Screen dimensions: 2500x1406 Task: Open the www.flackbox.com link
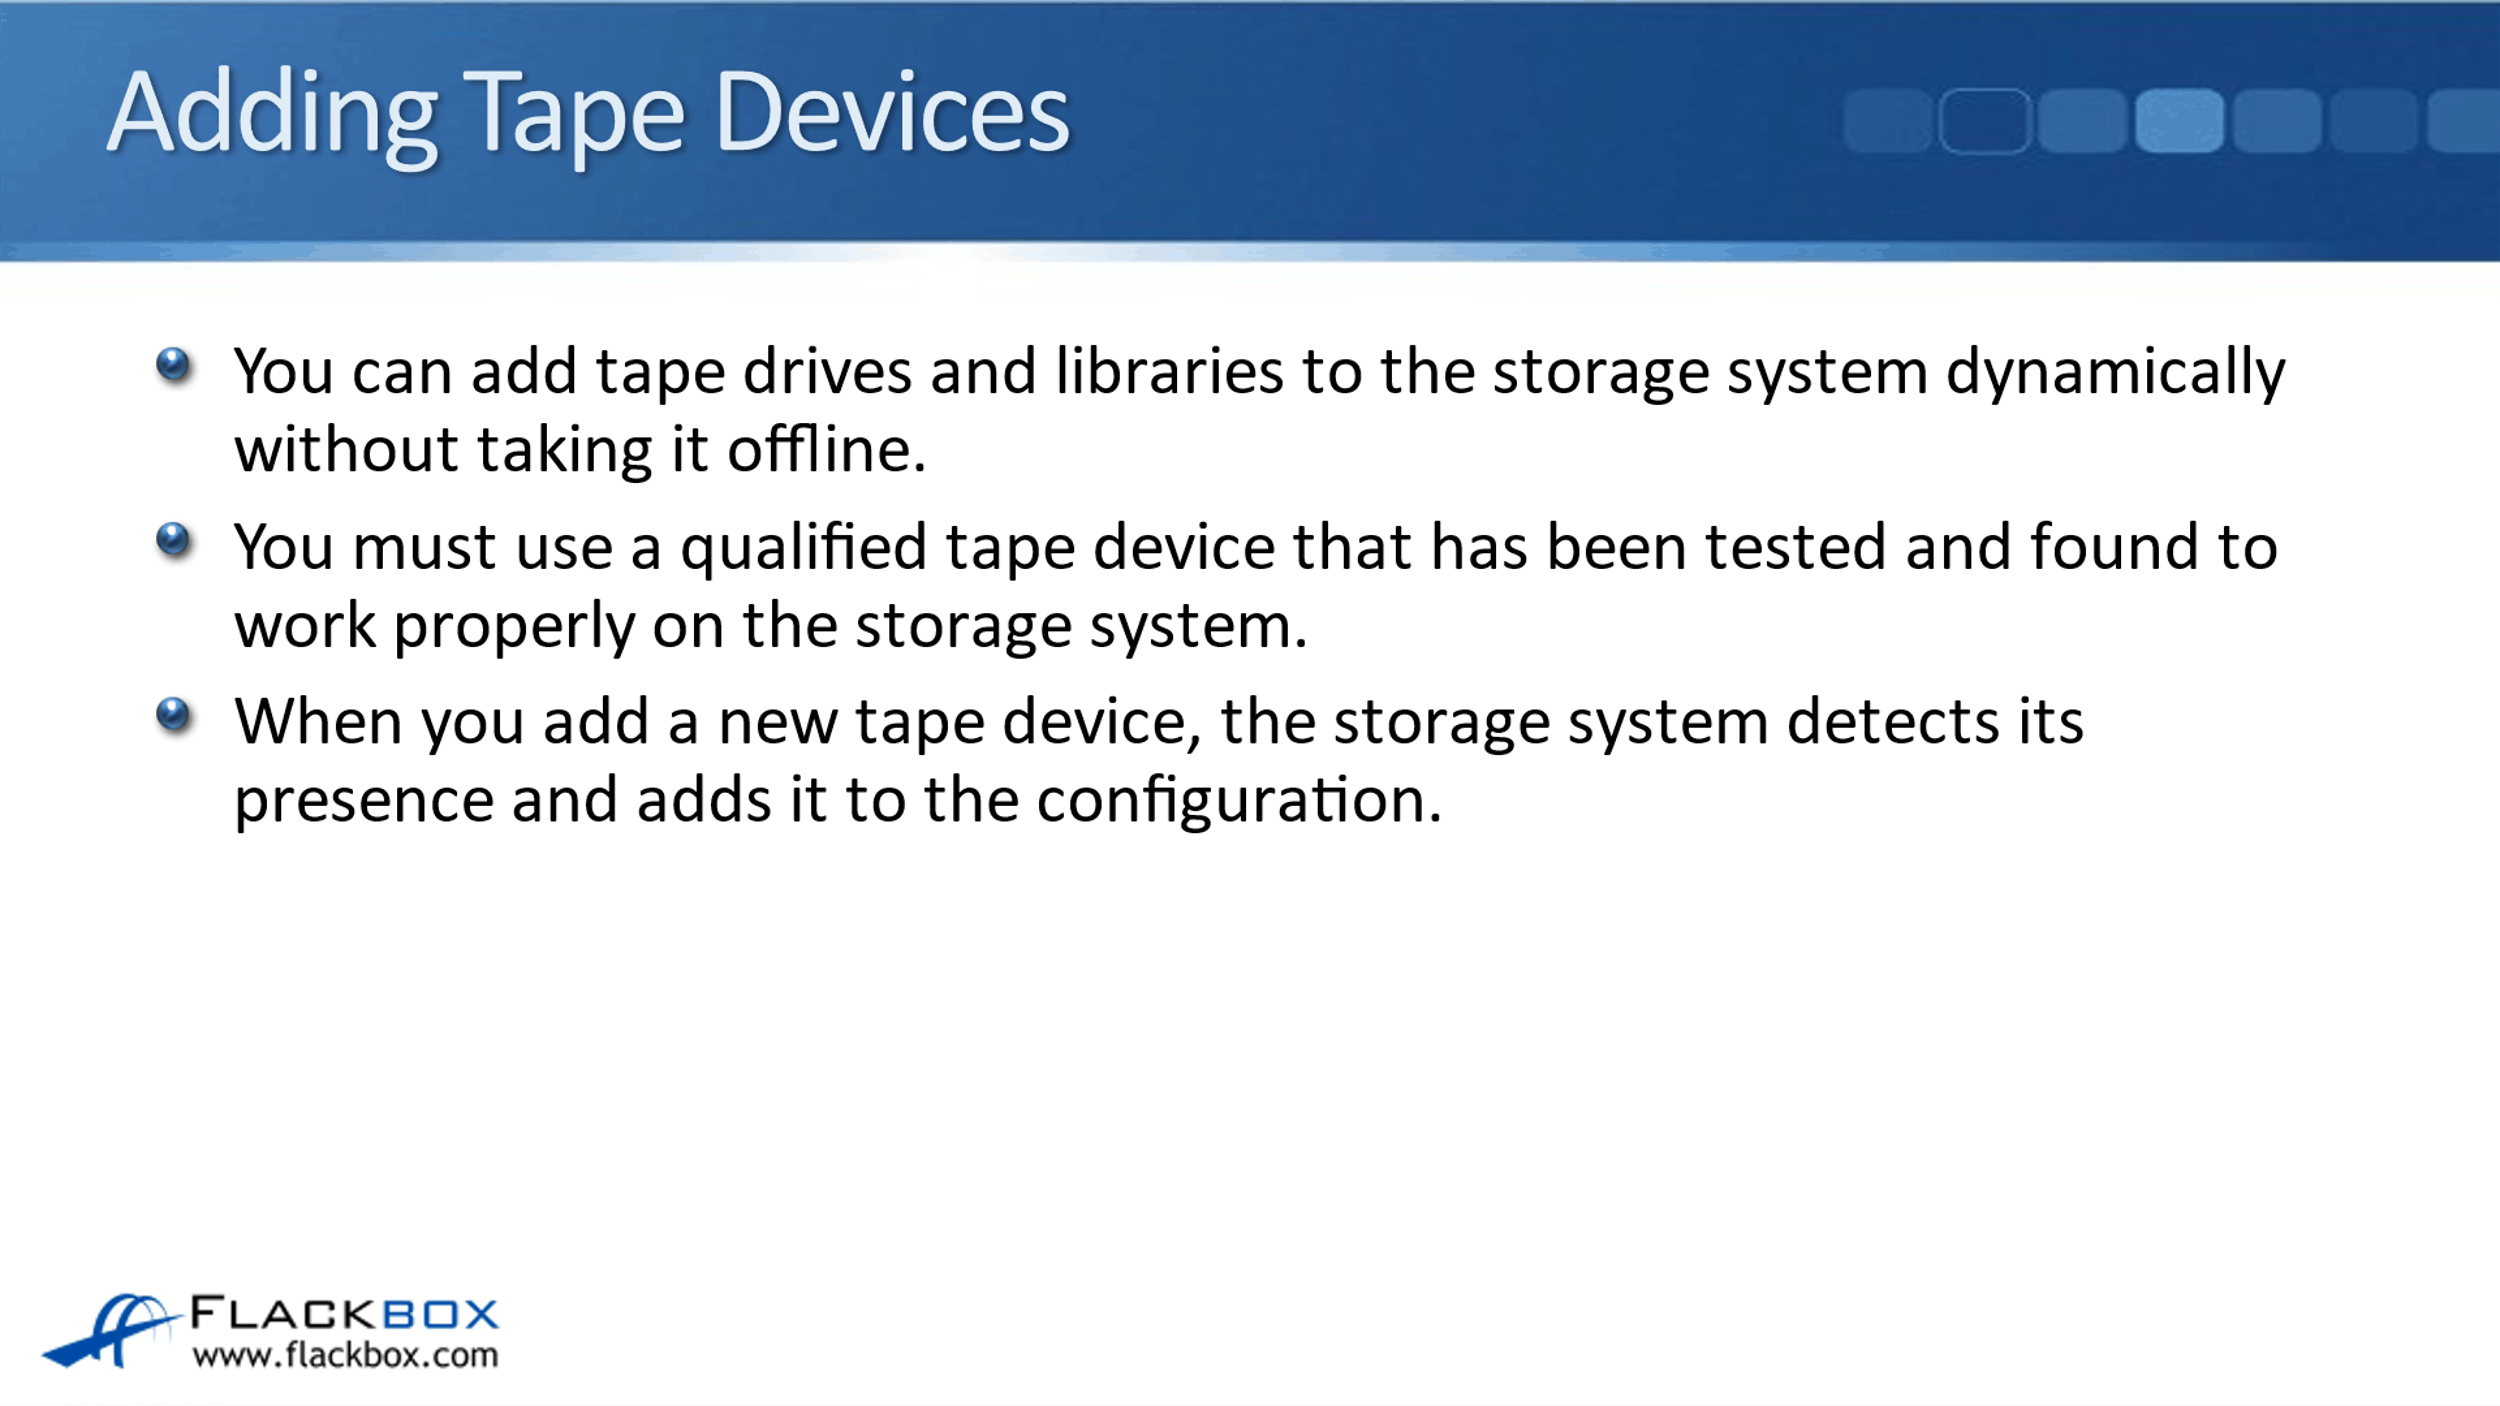[x=345, y=1356]
